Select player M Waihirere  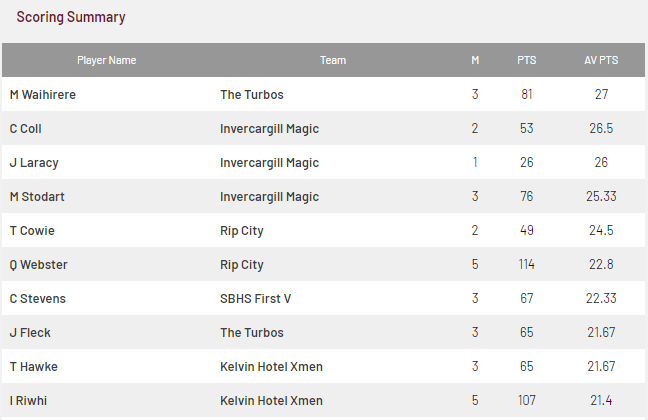pyautogui.click(x=43, y=95)
